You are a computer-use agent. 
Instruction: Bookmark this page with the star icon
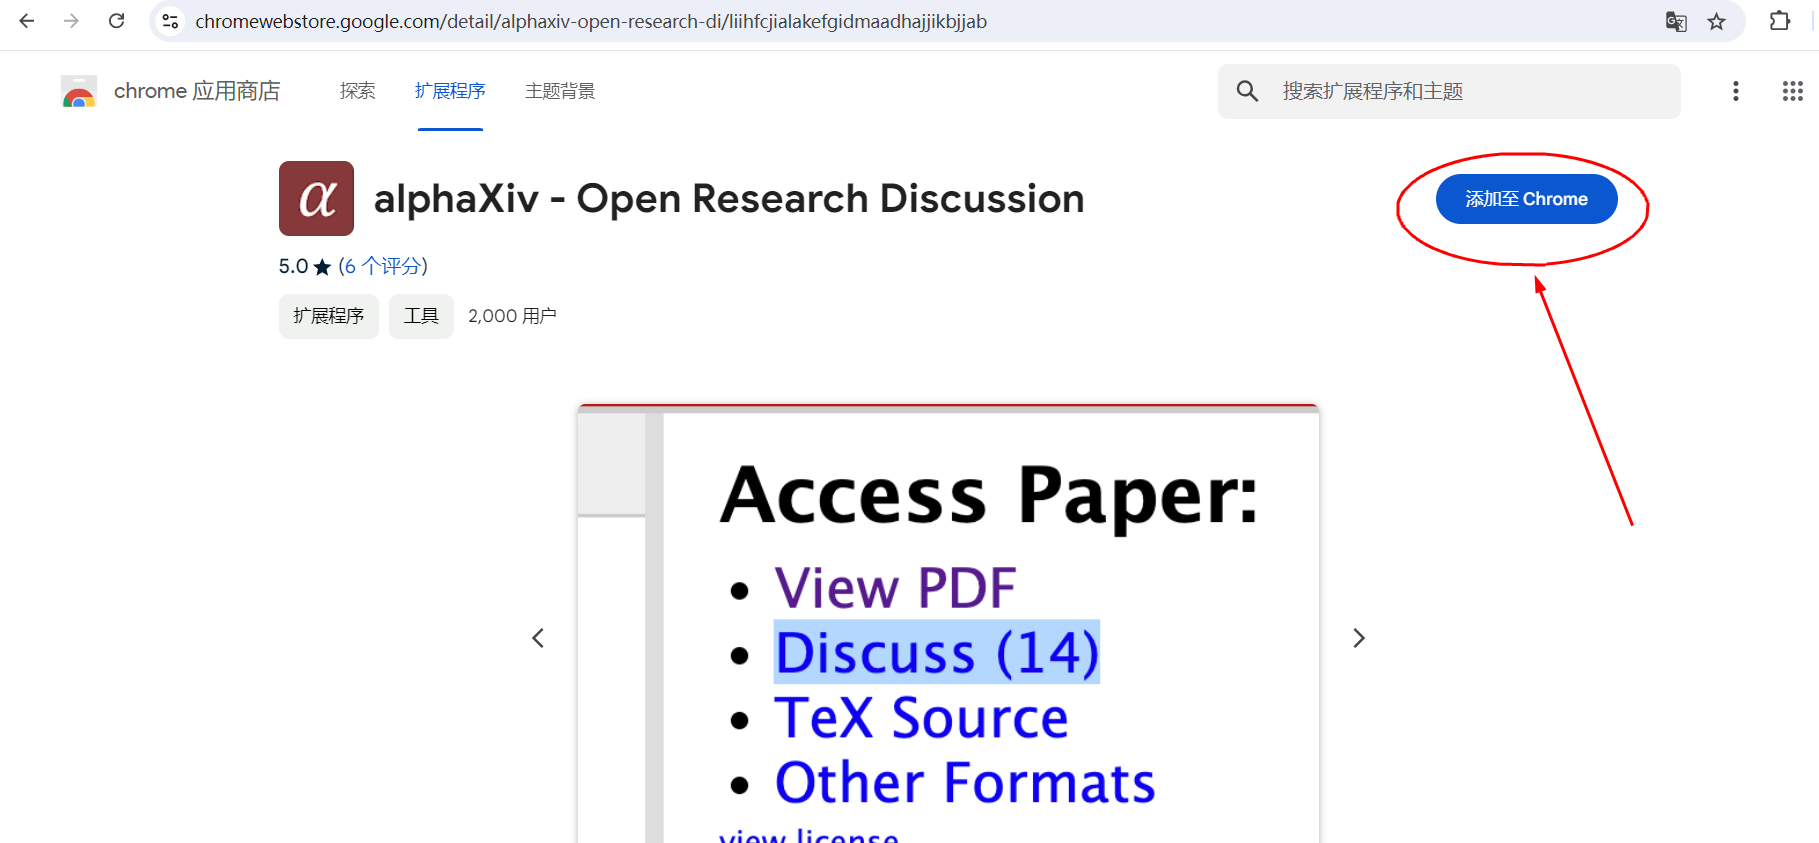coord(1717,21)
